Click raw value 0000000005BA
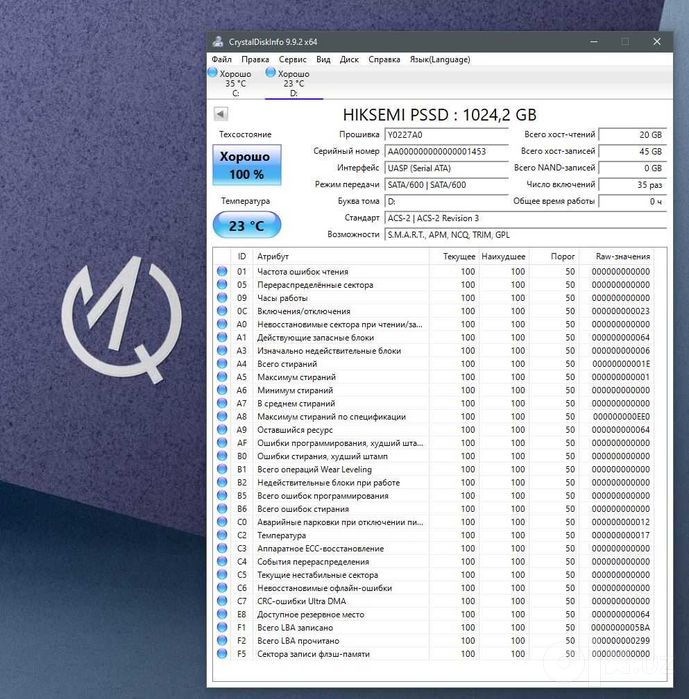This screenshot has width=689, height=699. [620, 627]
